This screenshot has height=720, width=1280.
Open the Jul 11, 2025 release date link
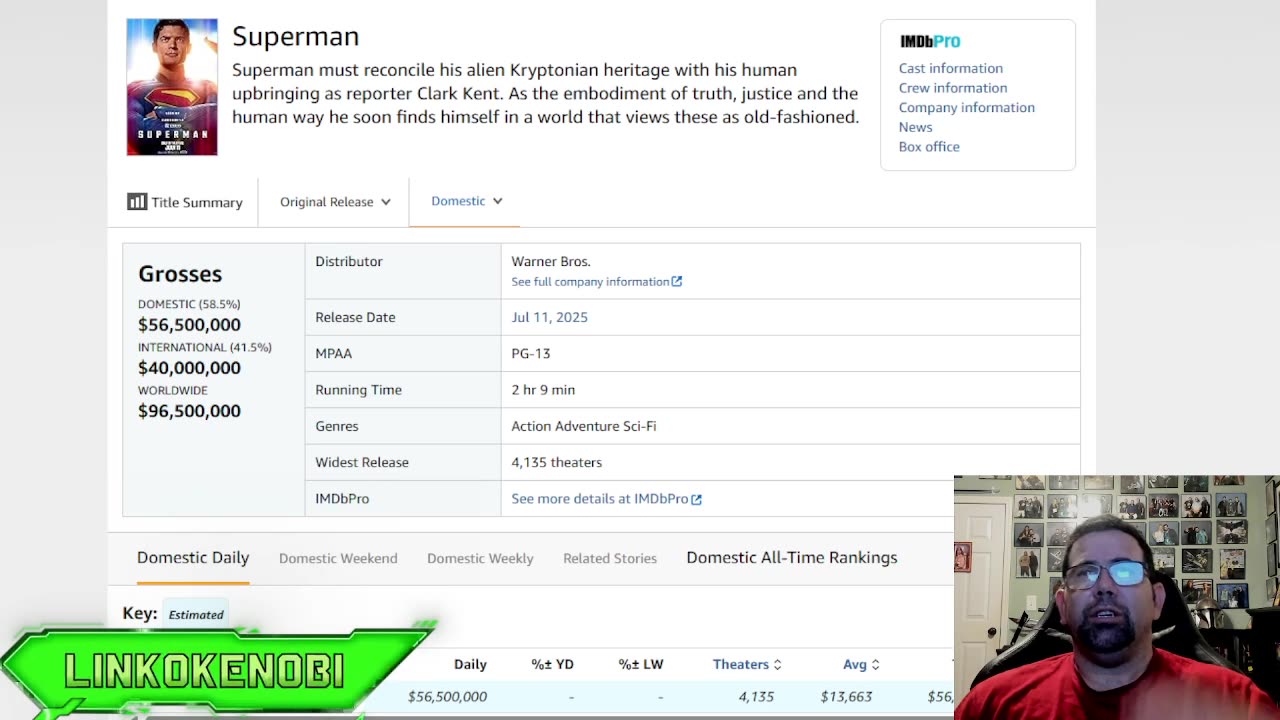[x=549, y=317]
